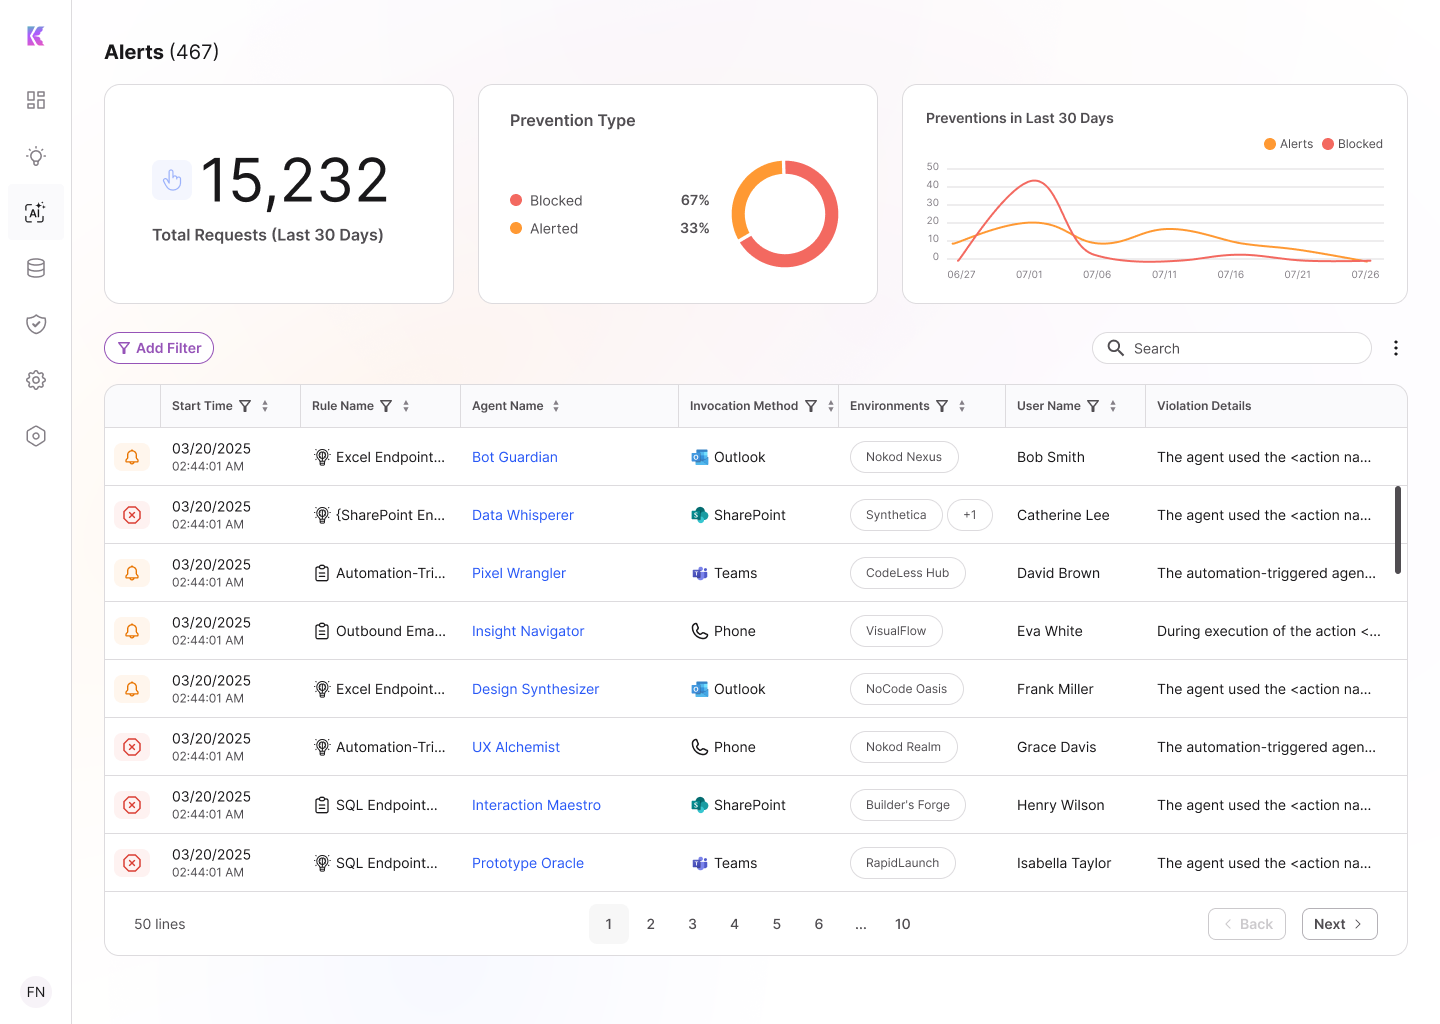The height and width of the screenshot is (1024, 1440).
Task: Click the FN user avatar
Action: pos(36,992)
